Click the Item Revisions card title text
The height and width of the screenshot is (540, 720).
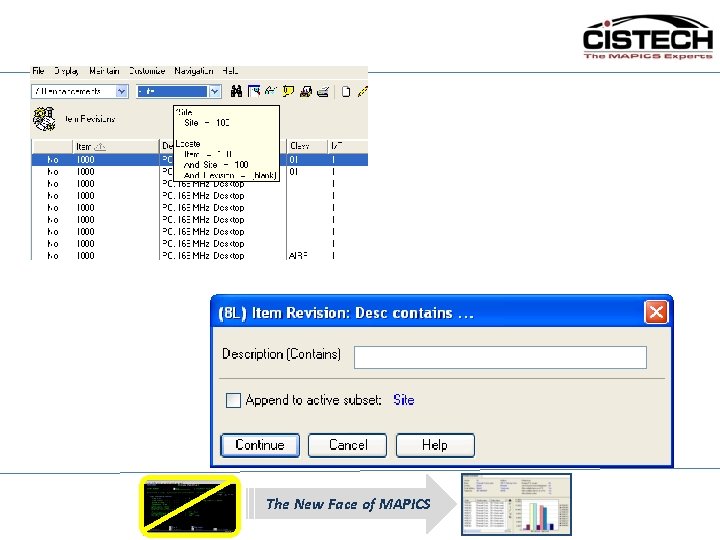[x=90, y=119]
